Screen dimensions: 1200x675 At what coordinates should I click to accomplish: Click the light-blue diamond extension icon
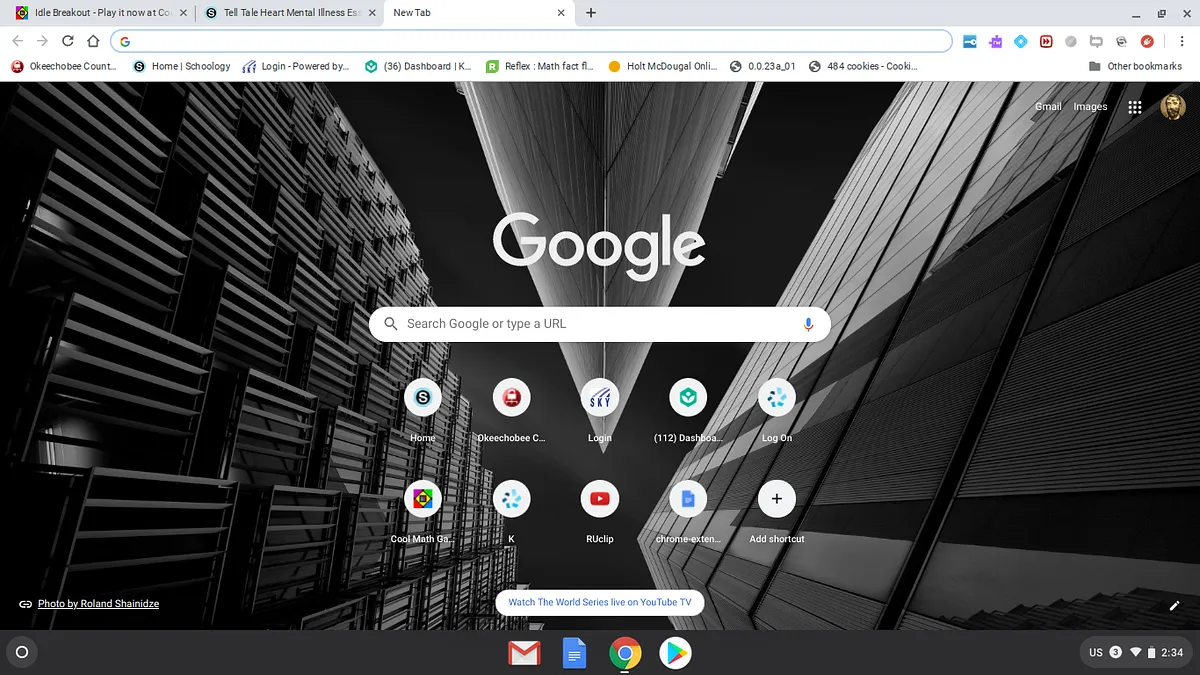click(x=1020, y=41)
